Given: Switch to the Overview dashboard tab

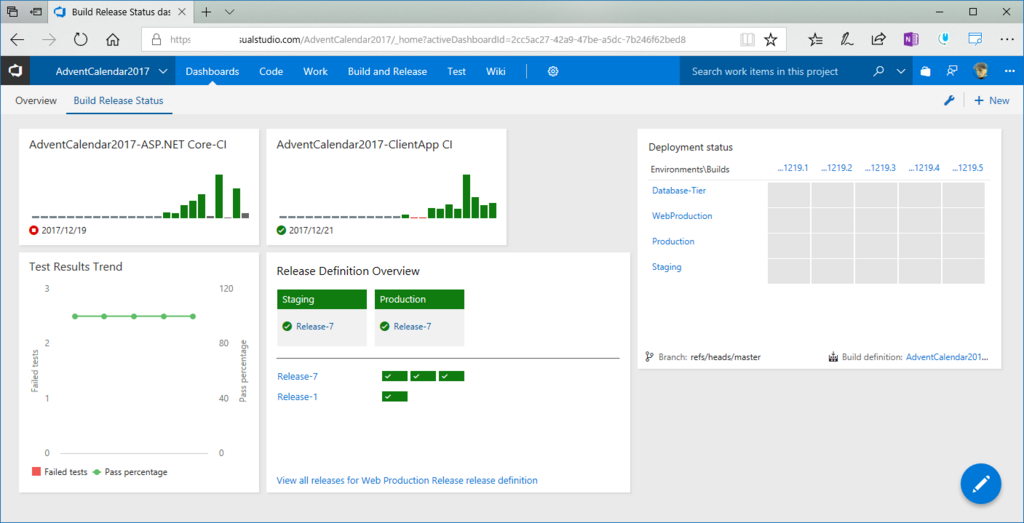Looking at the screenshot, I should [36, 101].
